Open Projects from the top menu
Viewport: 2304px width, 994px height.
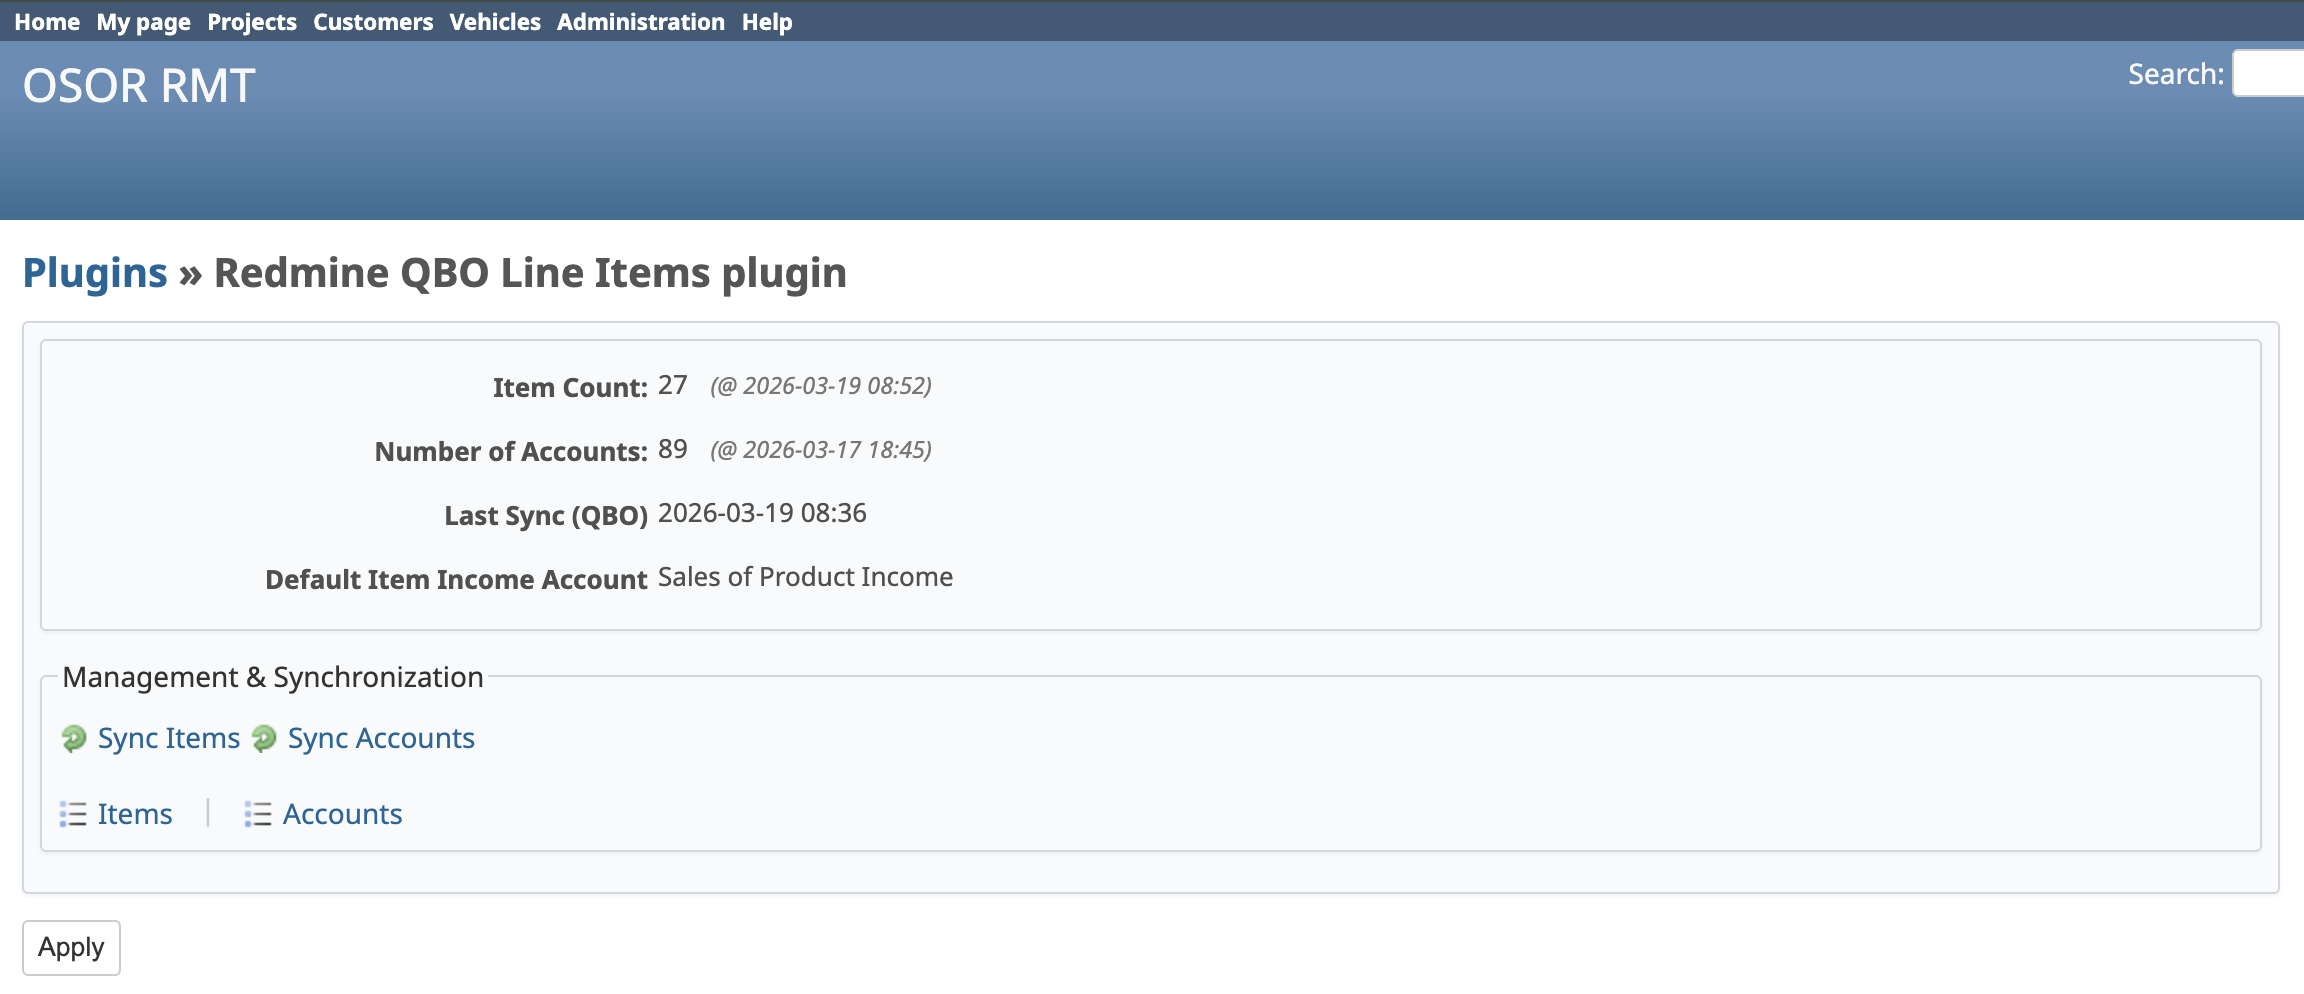point(252,22)
